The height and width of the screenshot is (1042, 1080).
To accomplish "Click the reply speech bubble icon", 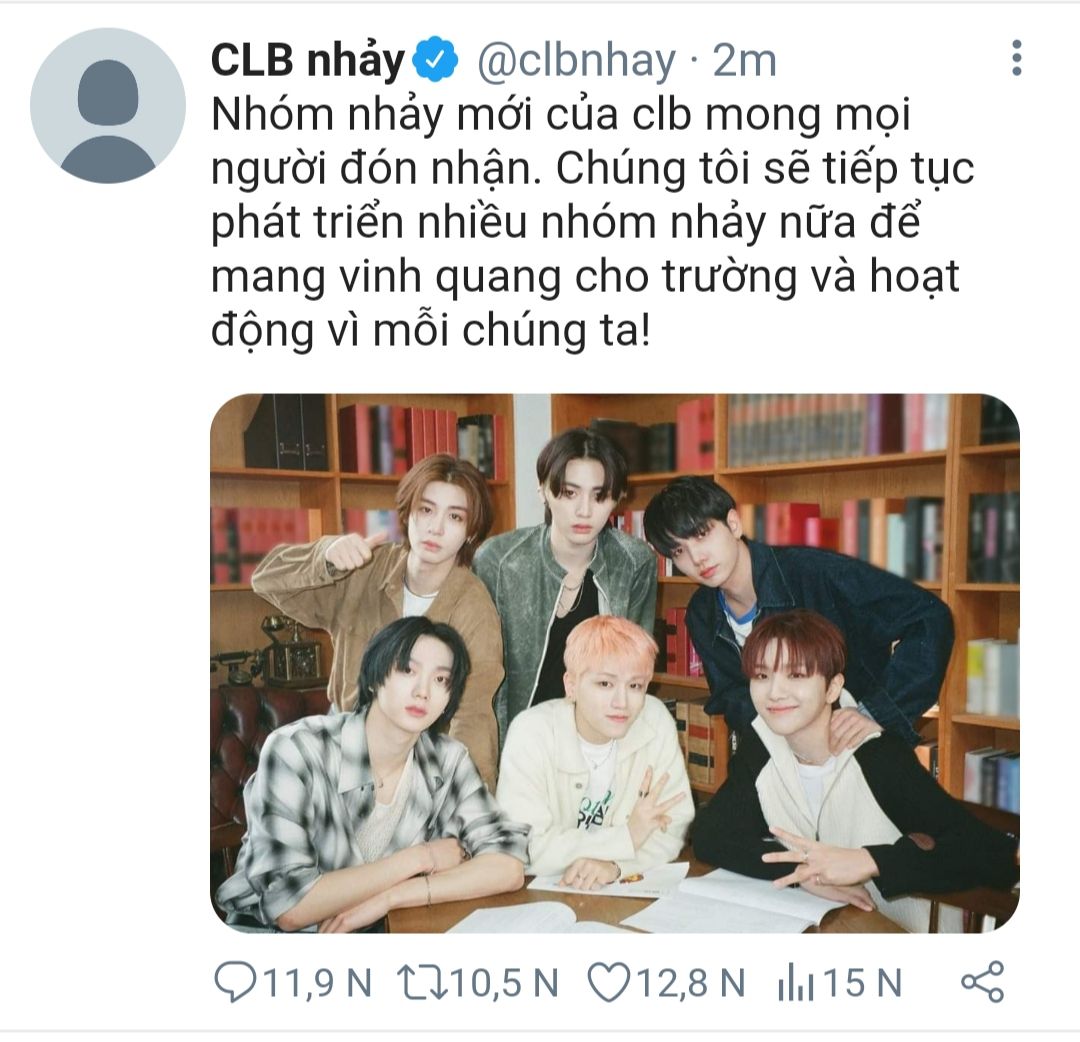I will click(235, 981).
